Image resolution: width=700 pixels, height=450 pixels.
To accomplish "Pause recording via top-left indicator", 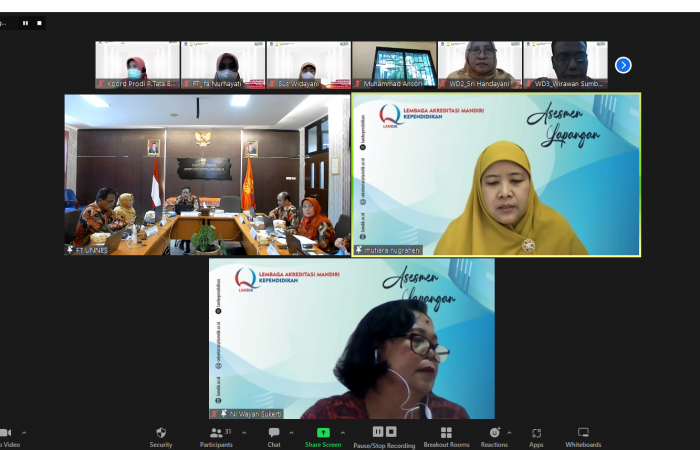I will (25, 23).
